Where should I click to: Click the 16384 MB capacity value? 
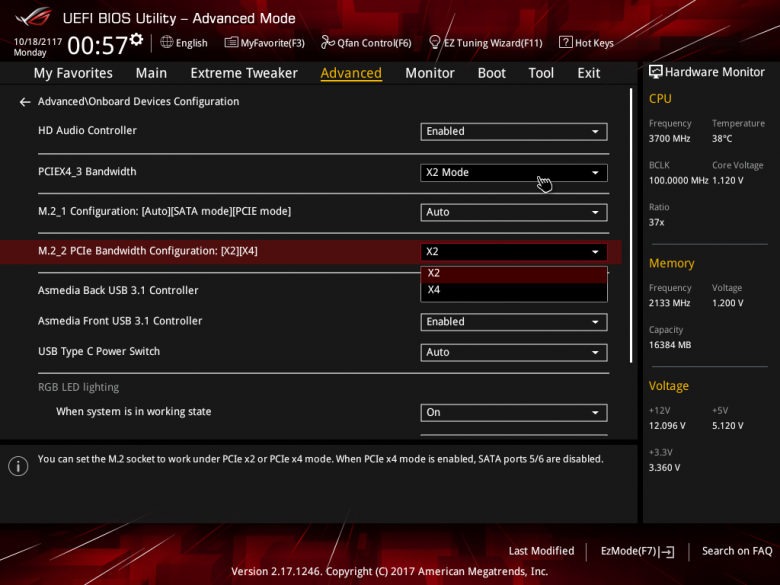point(670,345)
